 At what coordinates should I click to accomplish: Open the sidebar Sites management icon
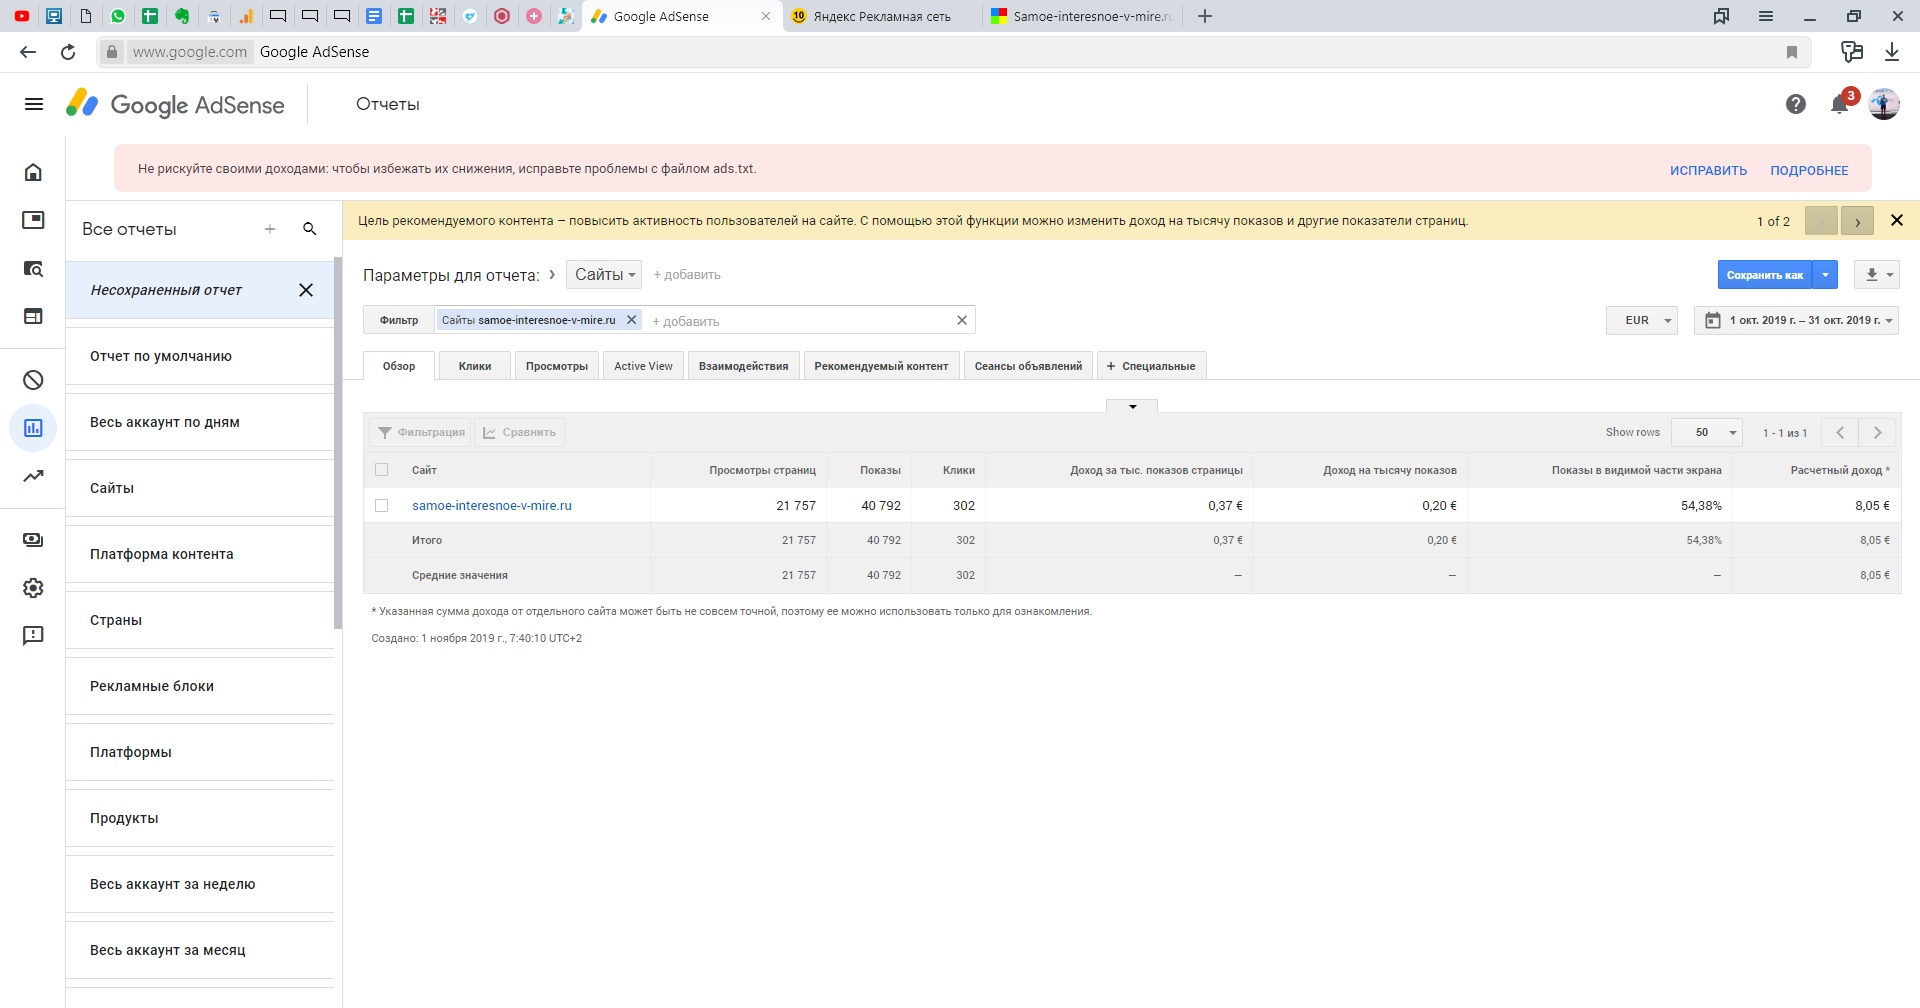[x=33, y=316]
